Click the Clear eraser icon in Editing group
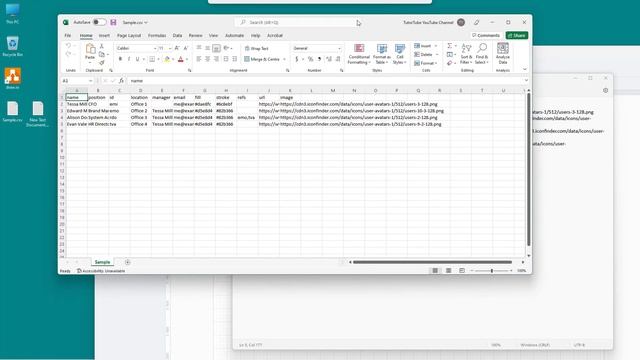Viewport: 640px width, 360px height. [449, 63]
